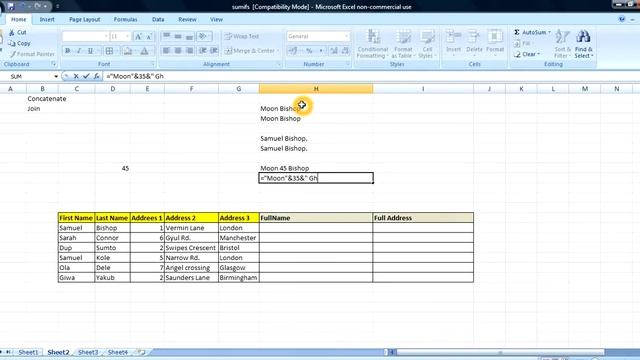Screen dimensions: 640x360
Task: Click the Decrease Indent icon
Action: [x=202, y=51]
